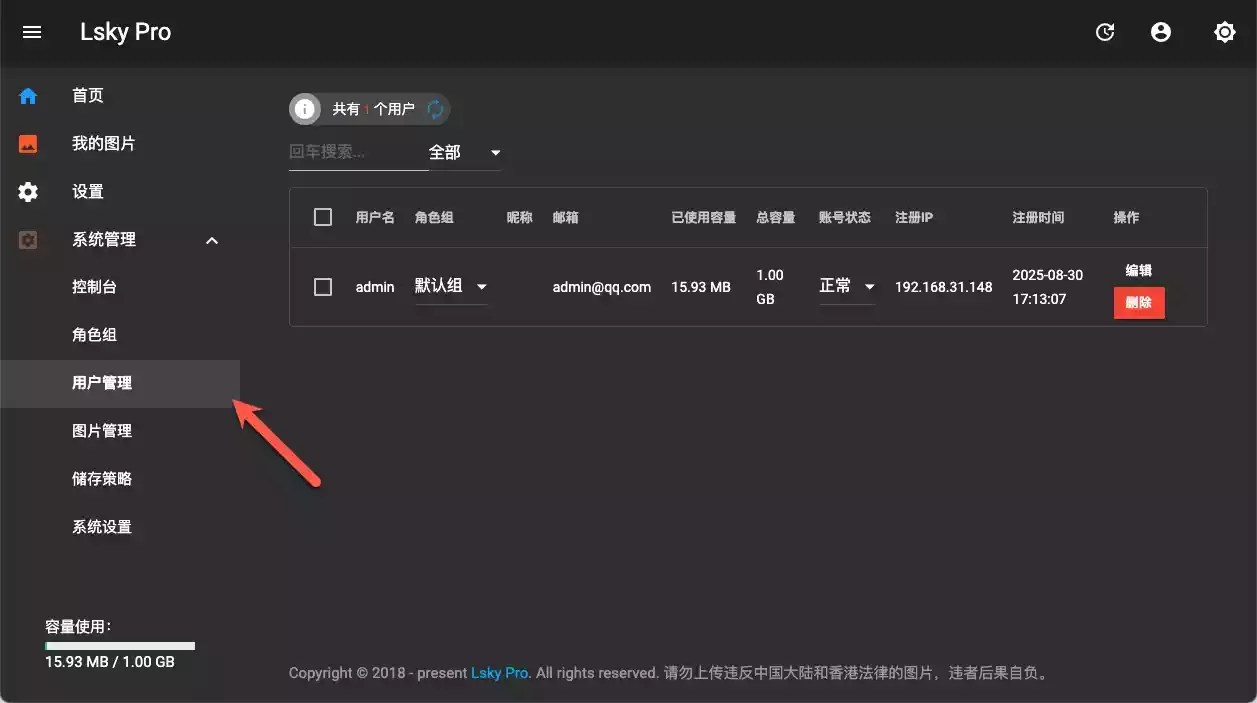This screenshot has width=1257, height=703.
Task: Click the history clock icon in header
Action: (1105, 32)
